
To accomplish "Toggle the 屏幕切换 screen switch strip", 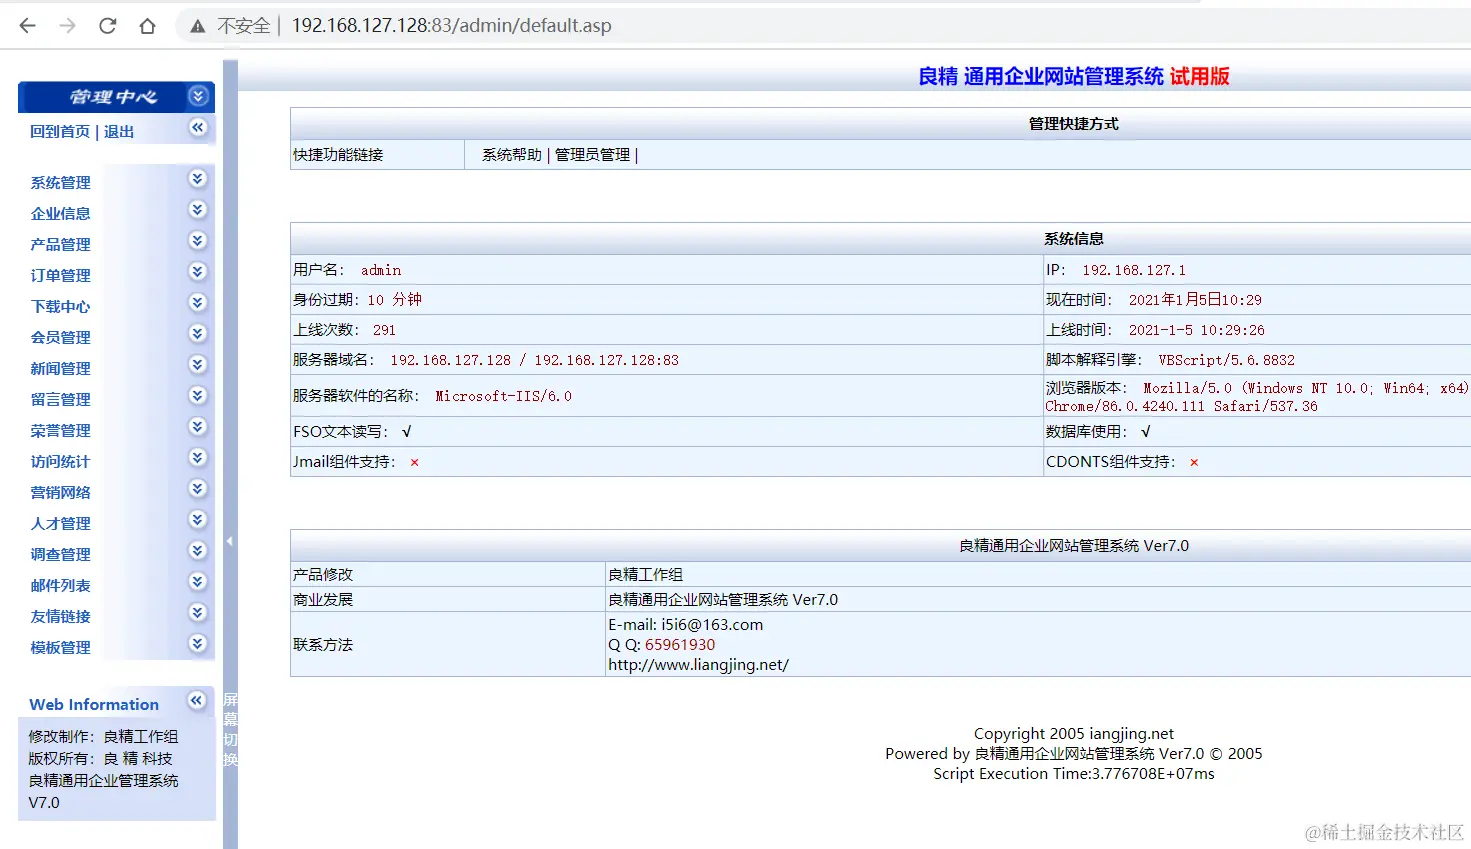I will point(230,729).
